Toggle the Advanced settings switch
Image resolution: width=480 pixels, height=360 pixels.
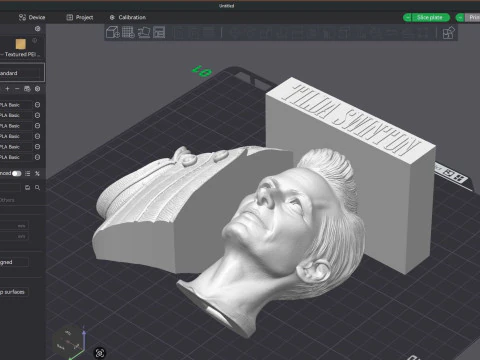click(x=17, y=173)
